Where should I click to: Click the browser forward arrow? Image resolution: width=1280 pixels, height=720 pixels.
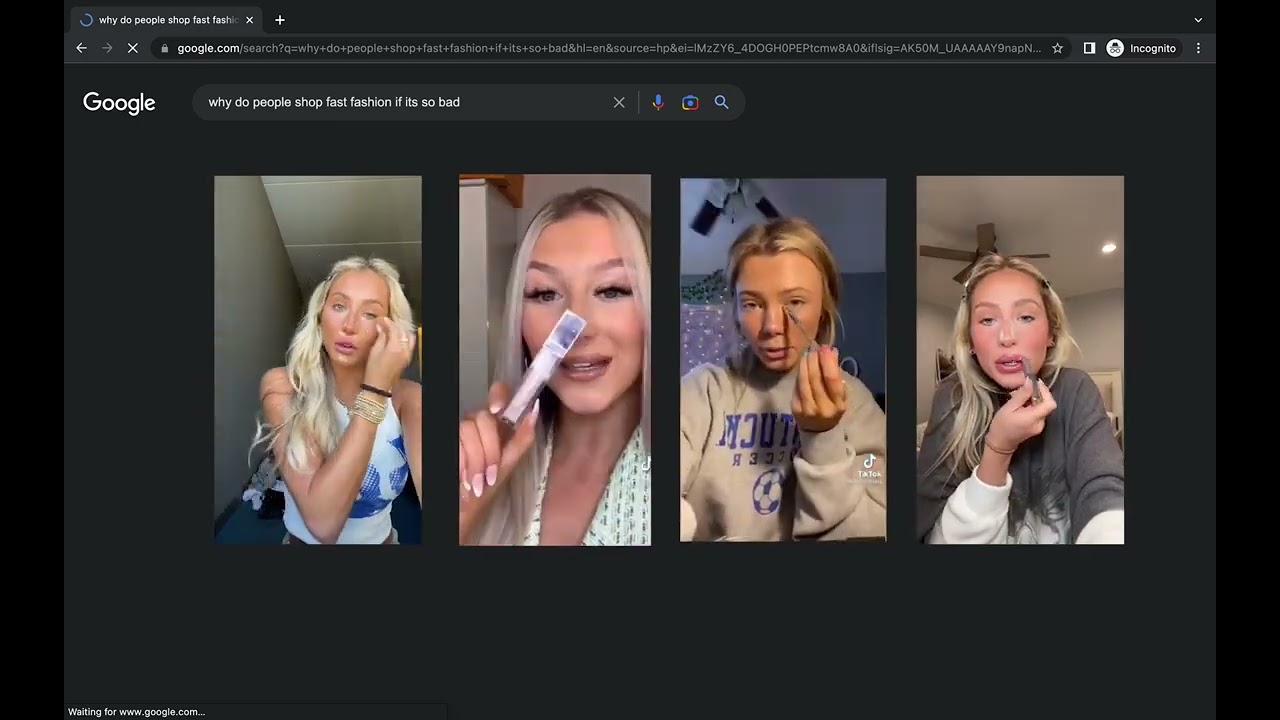tap(107, 48)
